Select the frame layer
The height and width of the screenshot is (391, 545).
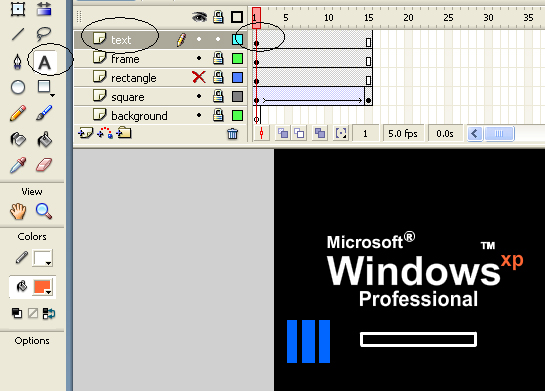tap(161, 58)
